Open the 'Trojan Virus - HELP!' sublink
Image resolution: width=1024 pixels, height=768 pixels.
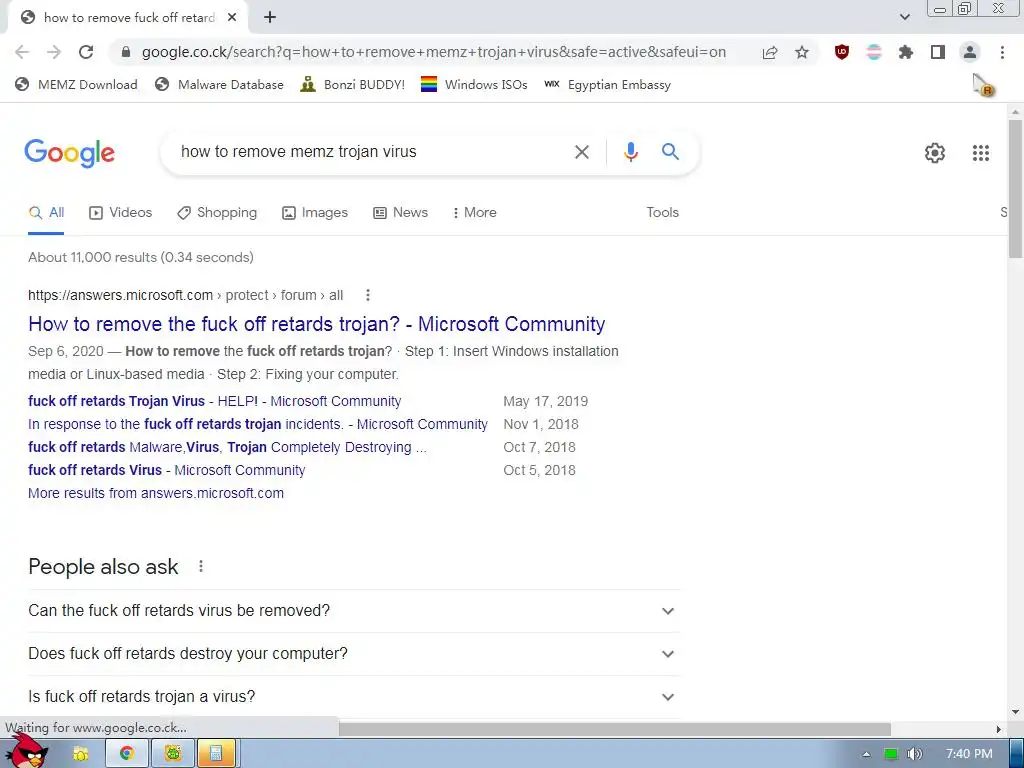(x=214, y=401)
